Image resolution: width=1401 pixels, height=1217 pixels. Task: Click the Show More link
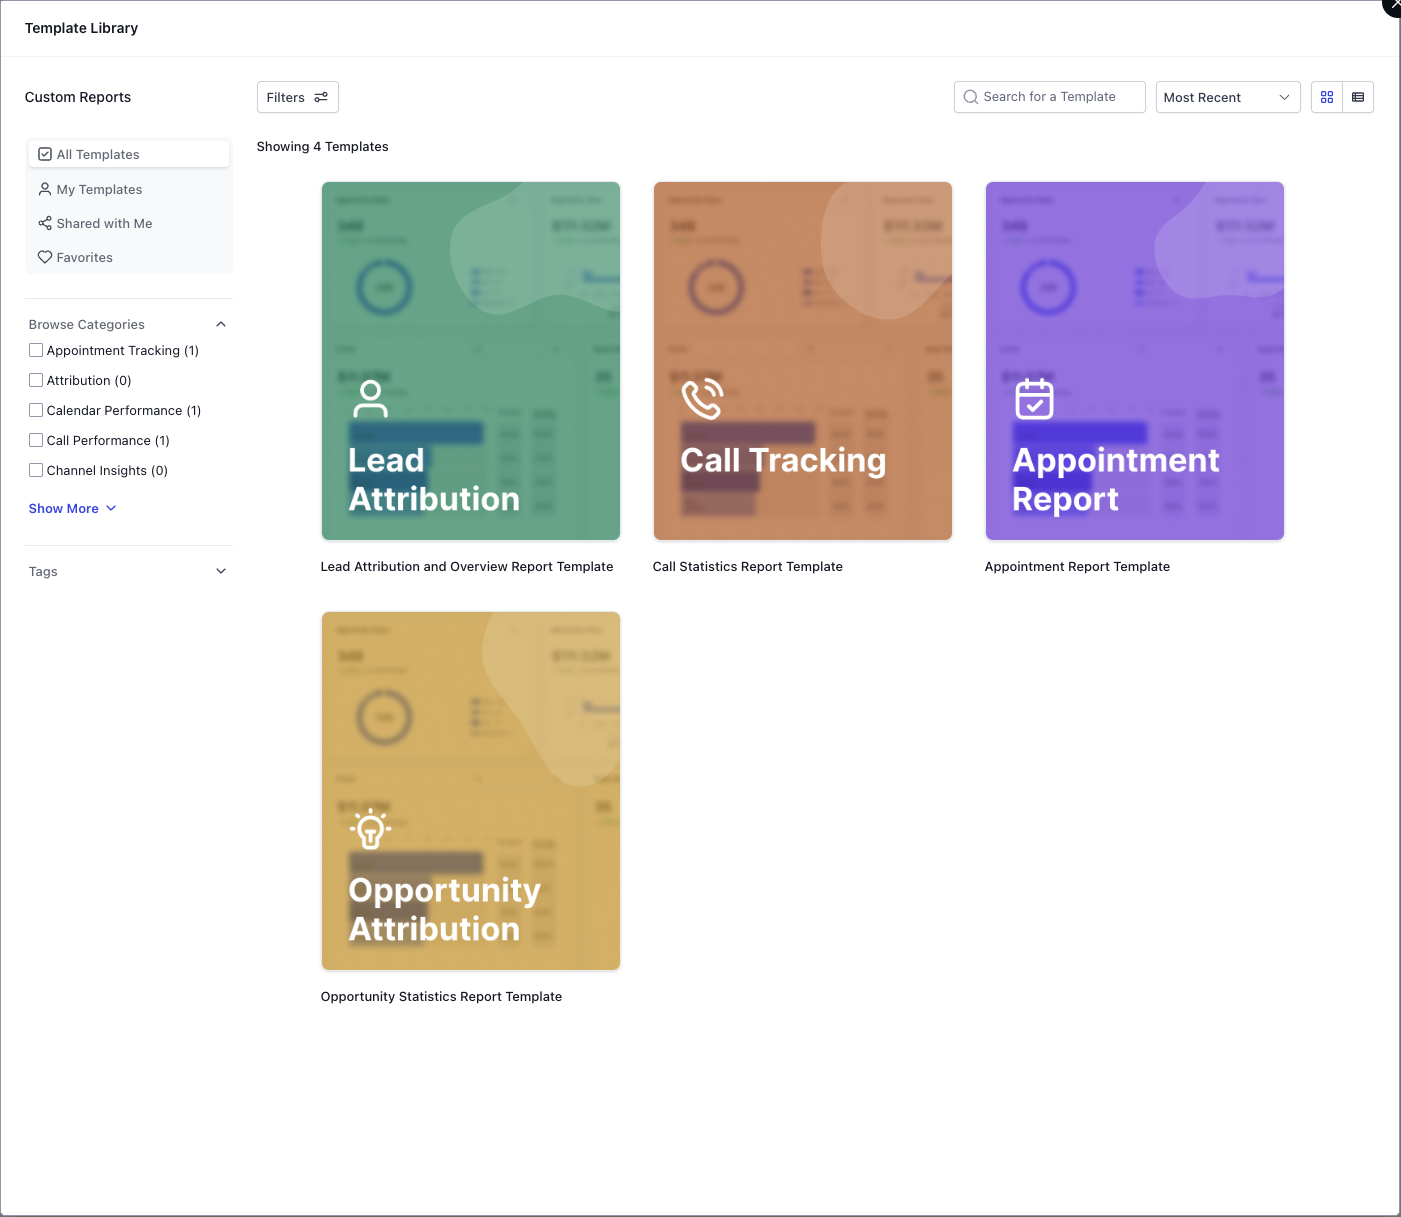(63, 508)
